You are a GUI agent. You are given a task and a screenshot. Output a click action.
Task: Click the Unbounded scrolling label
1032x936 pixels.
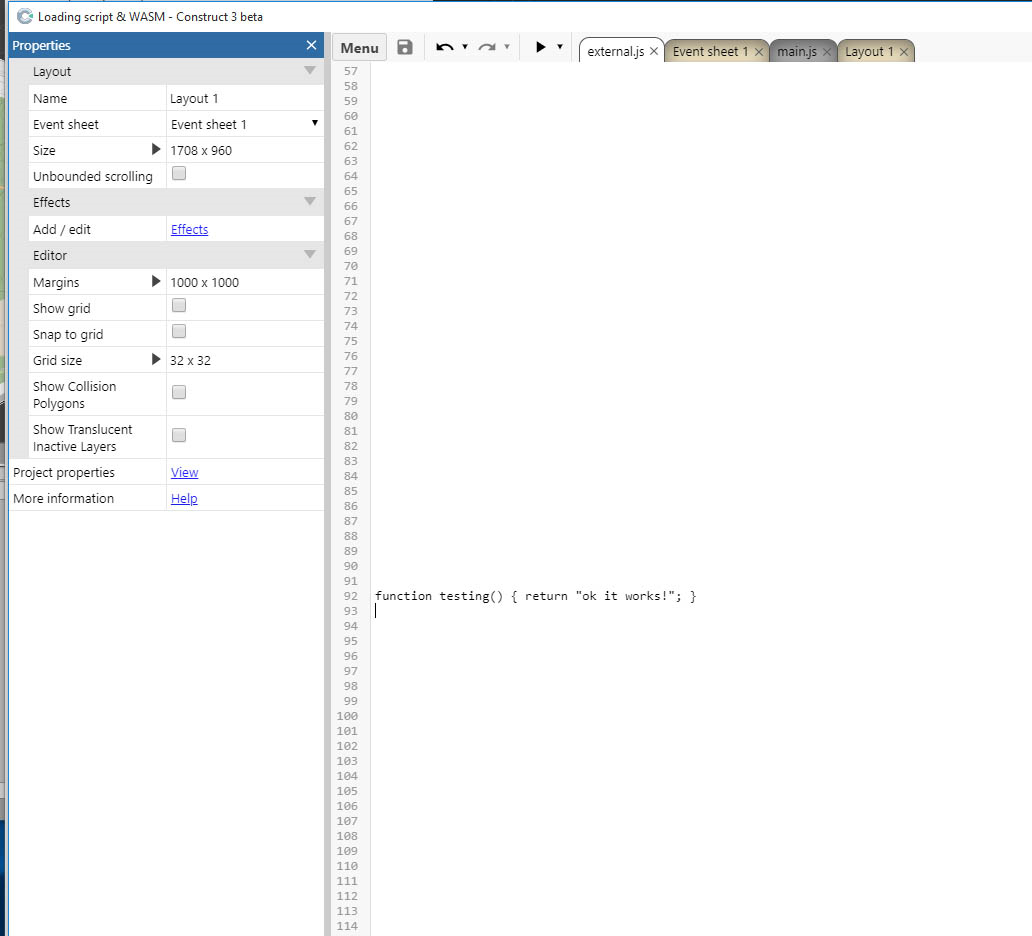[93, 176]
